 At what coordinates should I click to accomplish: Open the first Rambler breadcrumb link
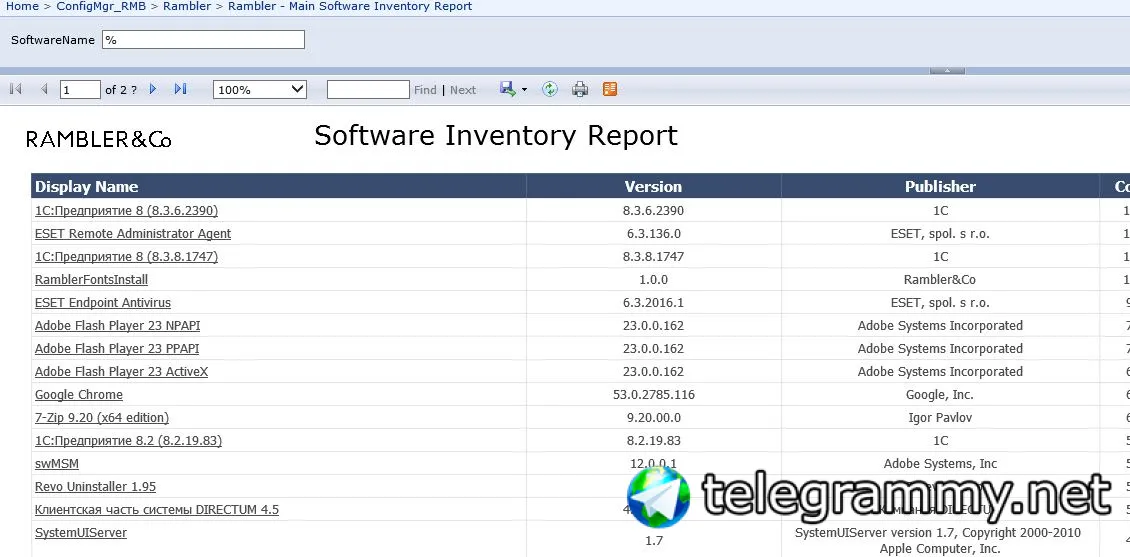click(x=187, y=6)
